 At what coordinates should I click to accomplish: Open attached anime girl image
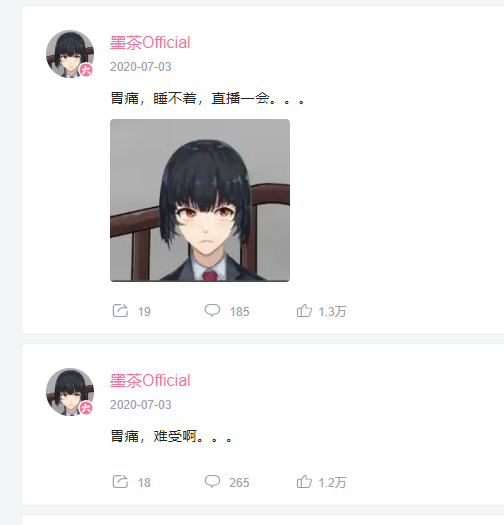[x=200, y=200]
